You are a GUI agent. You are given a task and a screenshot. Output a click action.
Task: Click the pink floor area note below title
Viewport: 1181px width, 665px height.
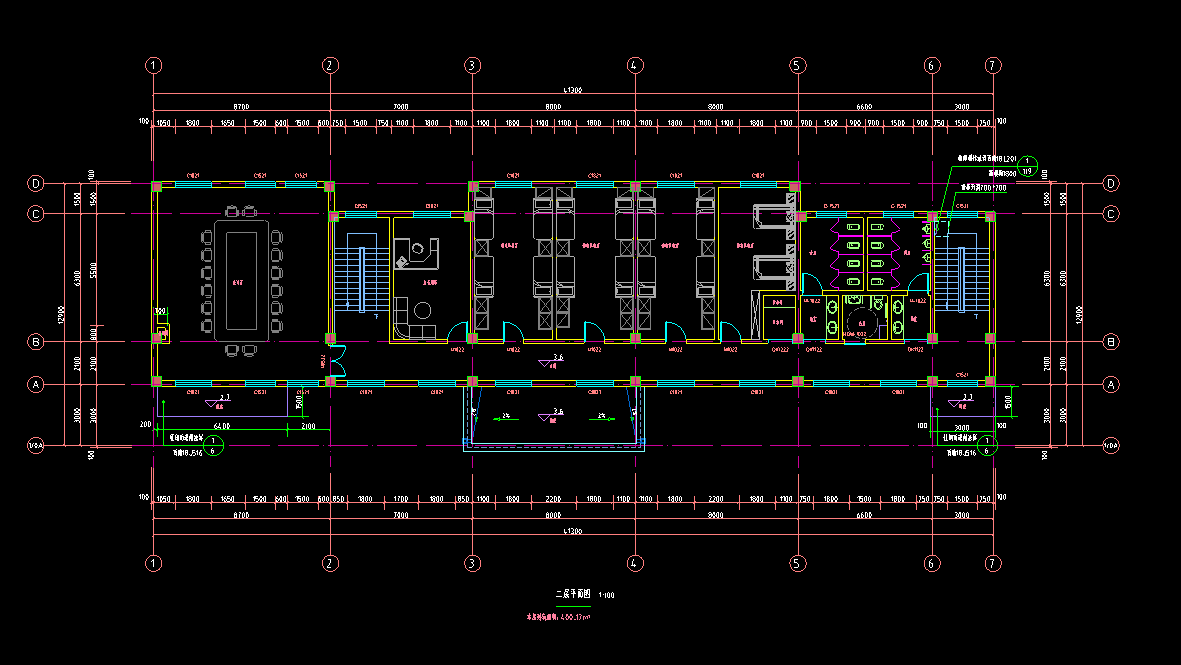(559, 617)
